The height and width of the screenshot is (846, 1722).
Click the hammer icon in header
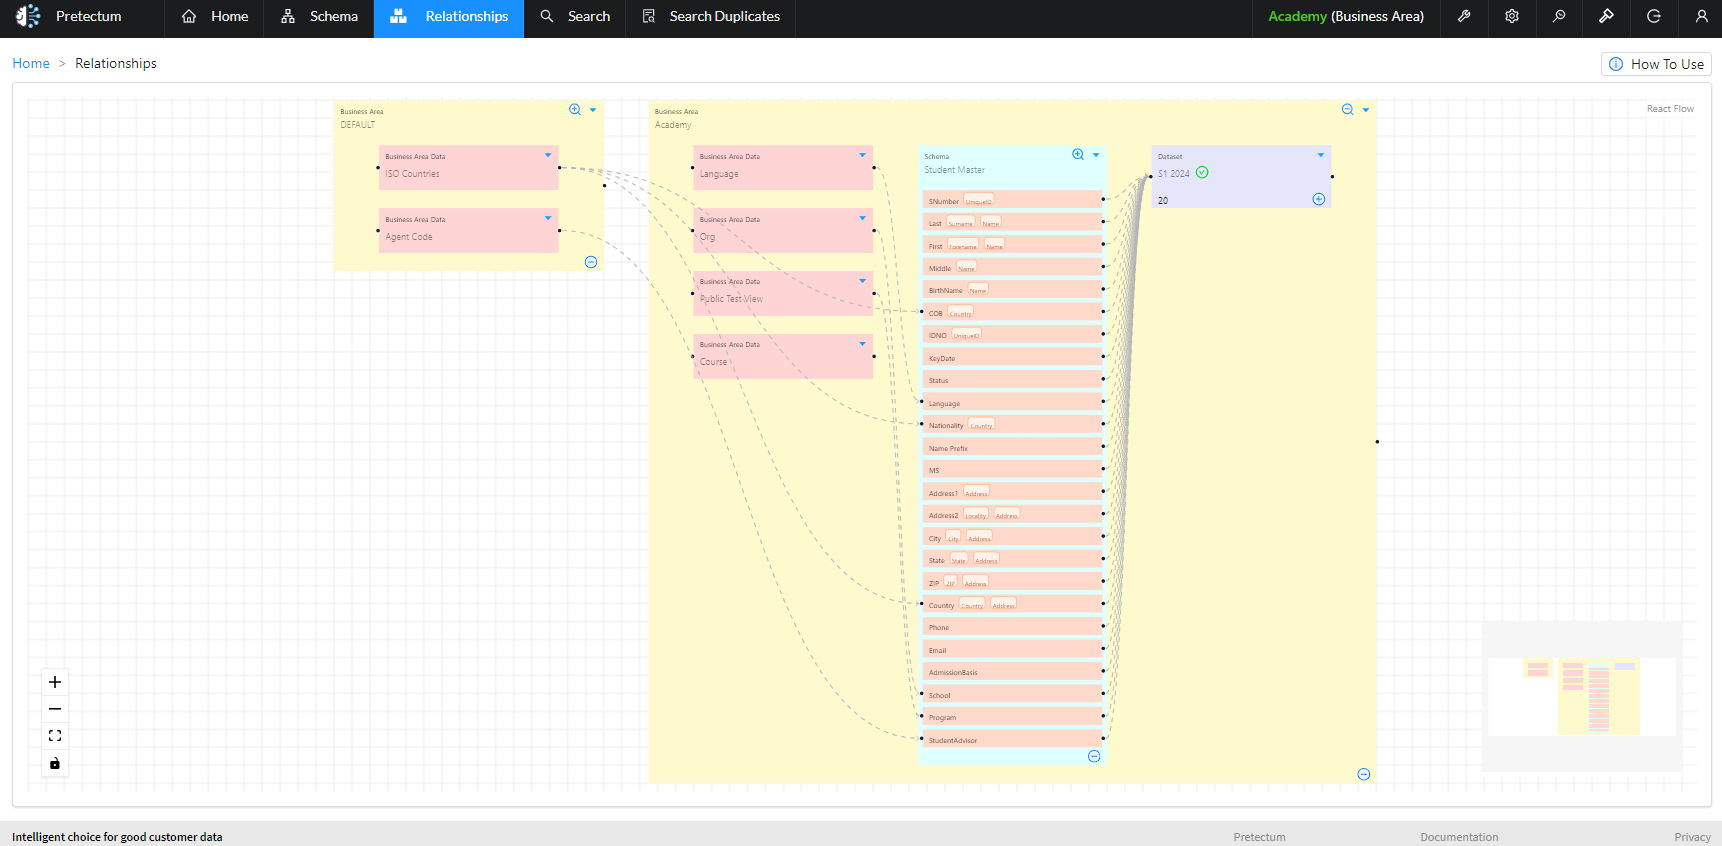click(1606, 16)
